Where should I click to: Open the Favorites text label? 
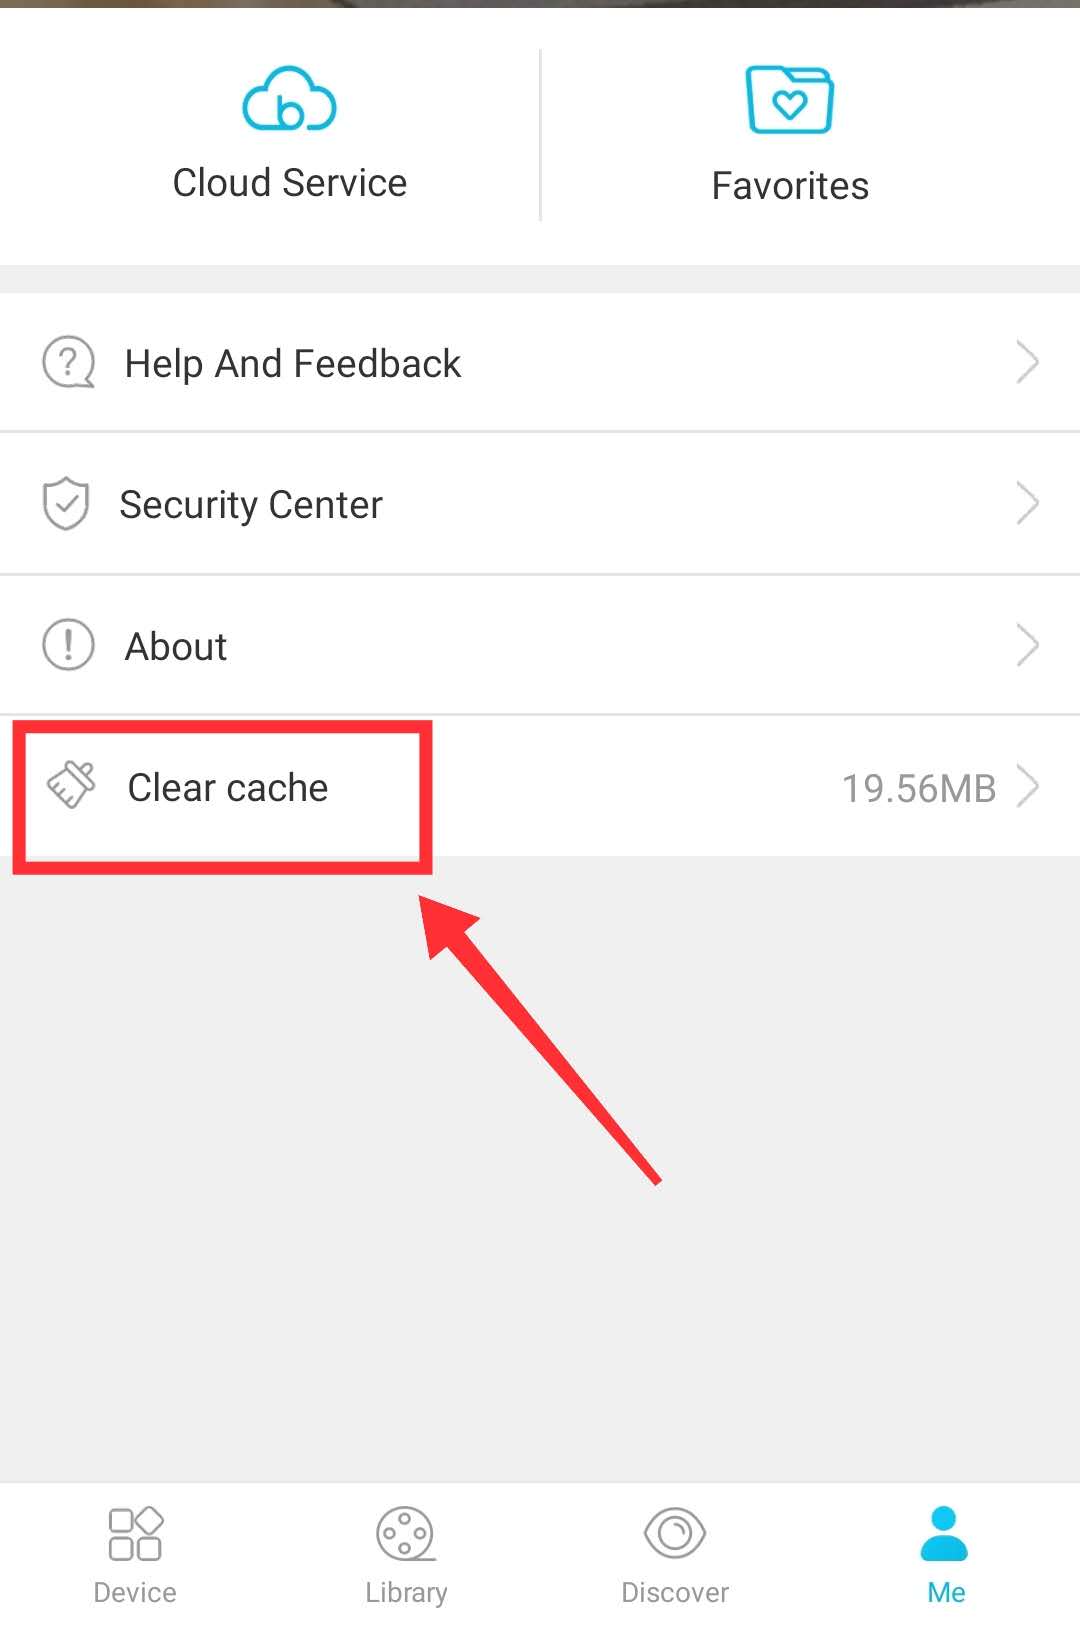[790, 186]
